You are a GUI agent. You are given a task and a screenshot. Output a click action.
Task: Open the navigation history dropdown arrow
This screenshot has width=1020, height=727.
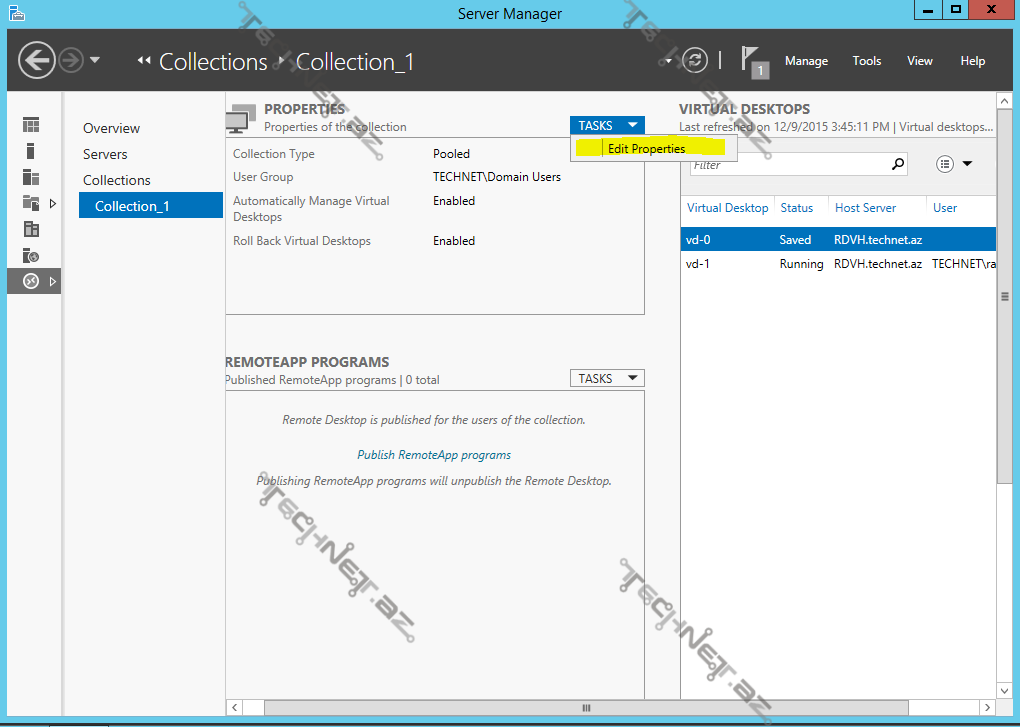pyautogui.click(x=95, y=60)
